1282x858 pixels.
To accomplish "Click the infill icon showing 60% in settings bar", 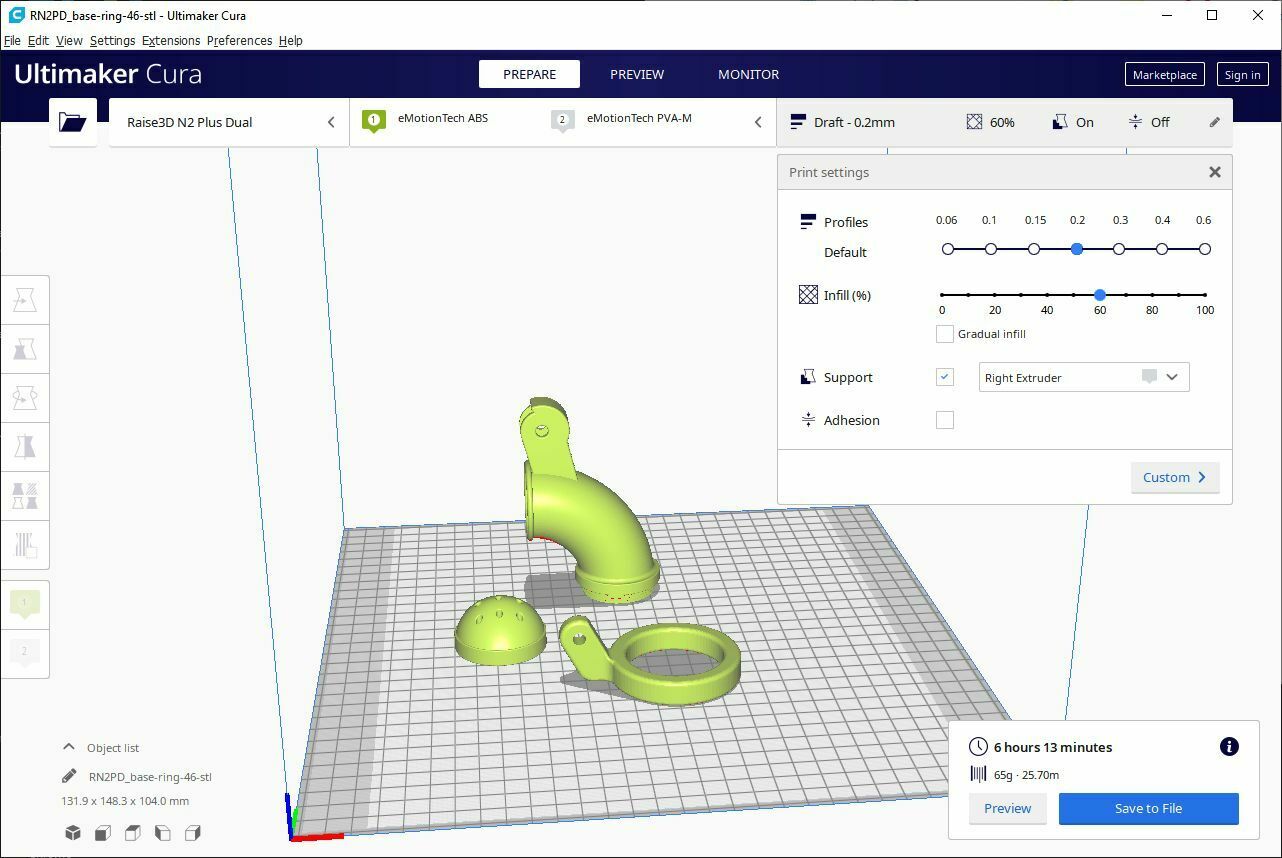I will click(974, 122).
